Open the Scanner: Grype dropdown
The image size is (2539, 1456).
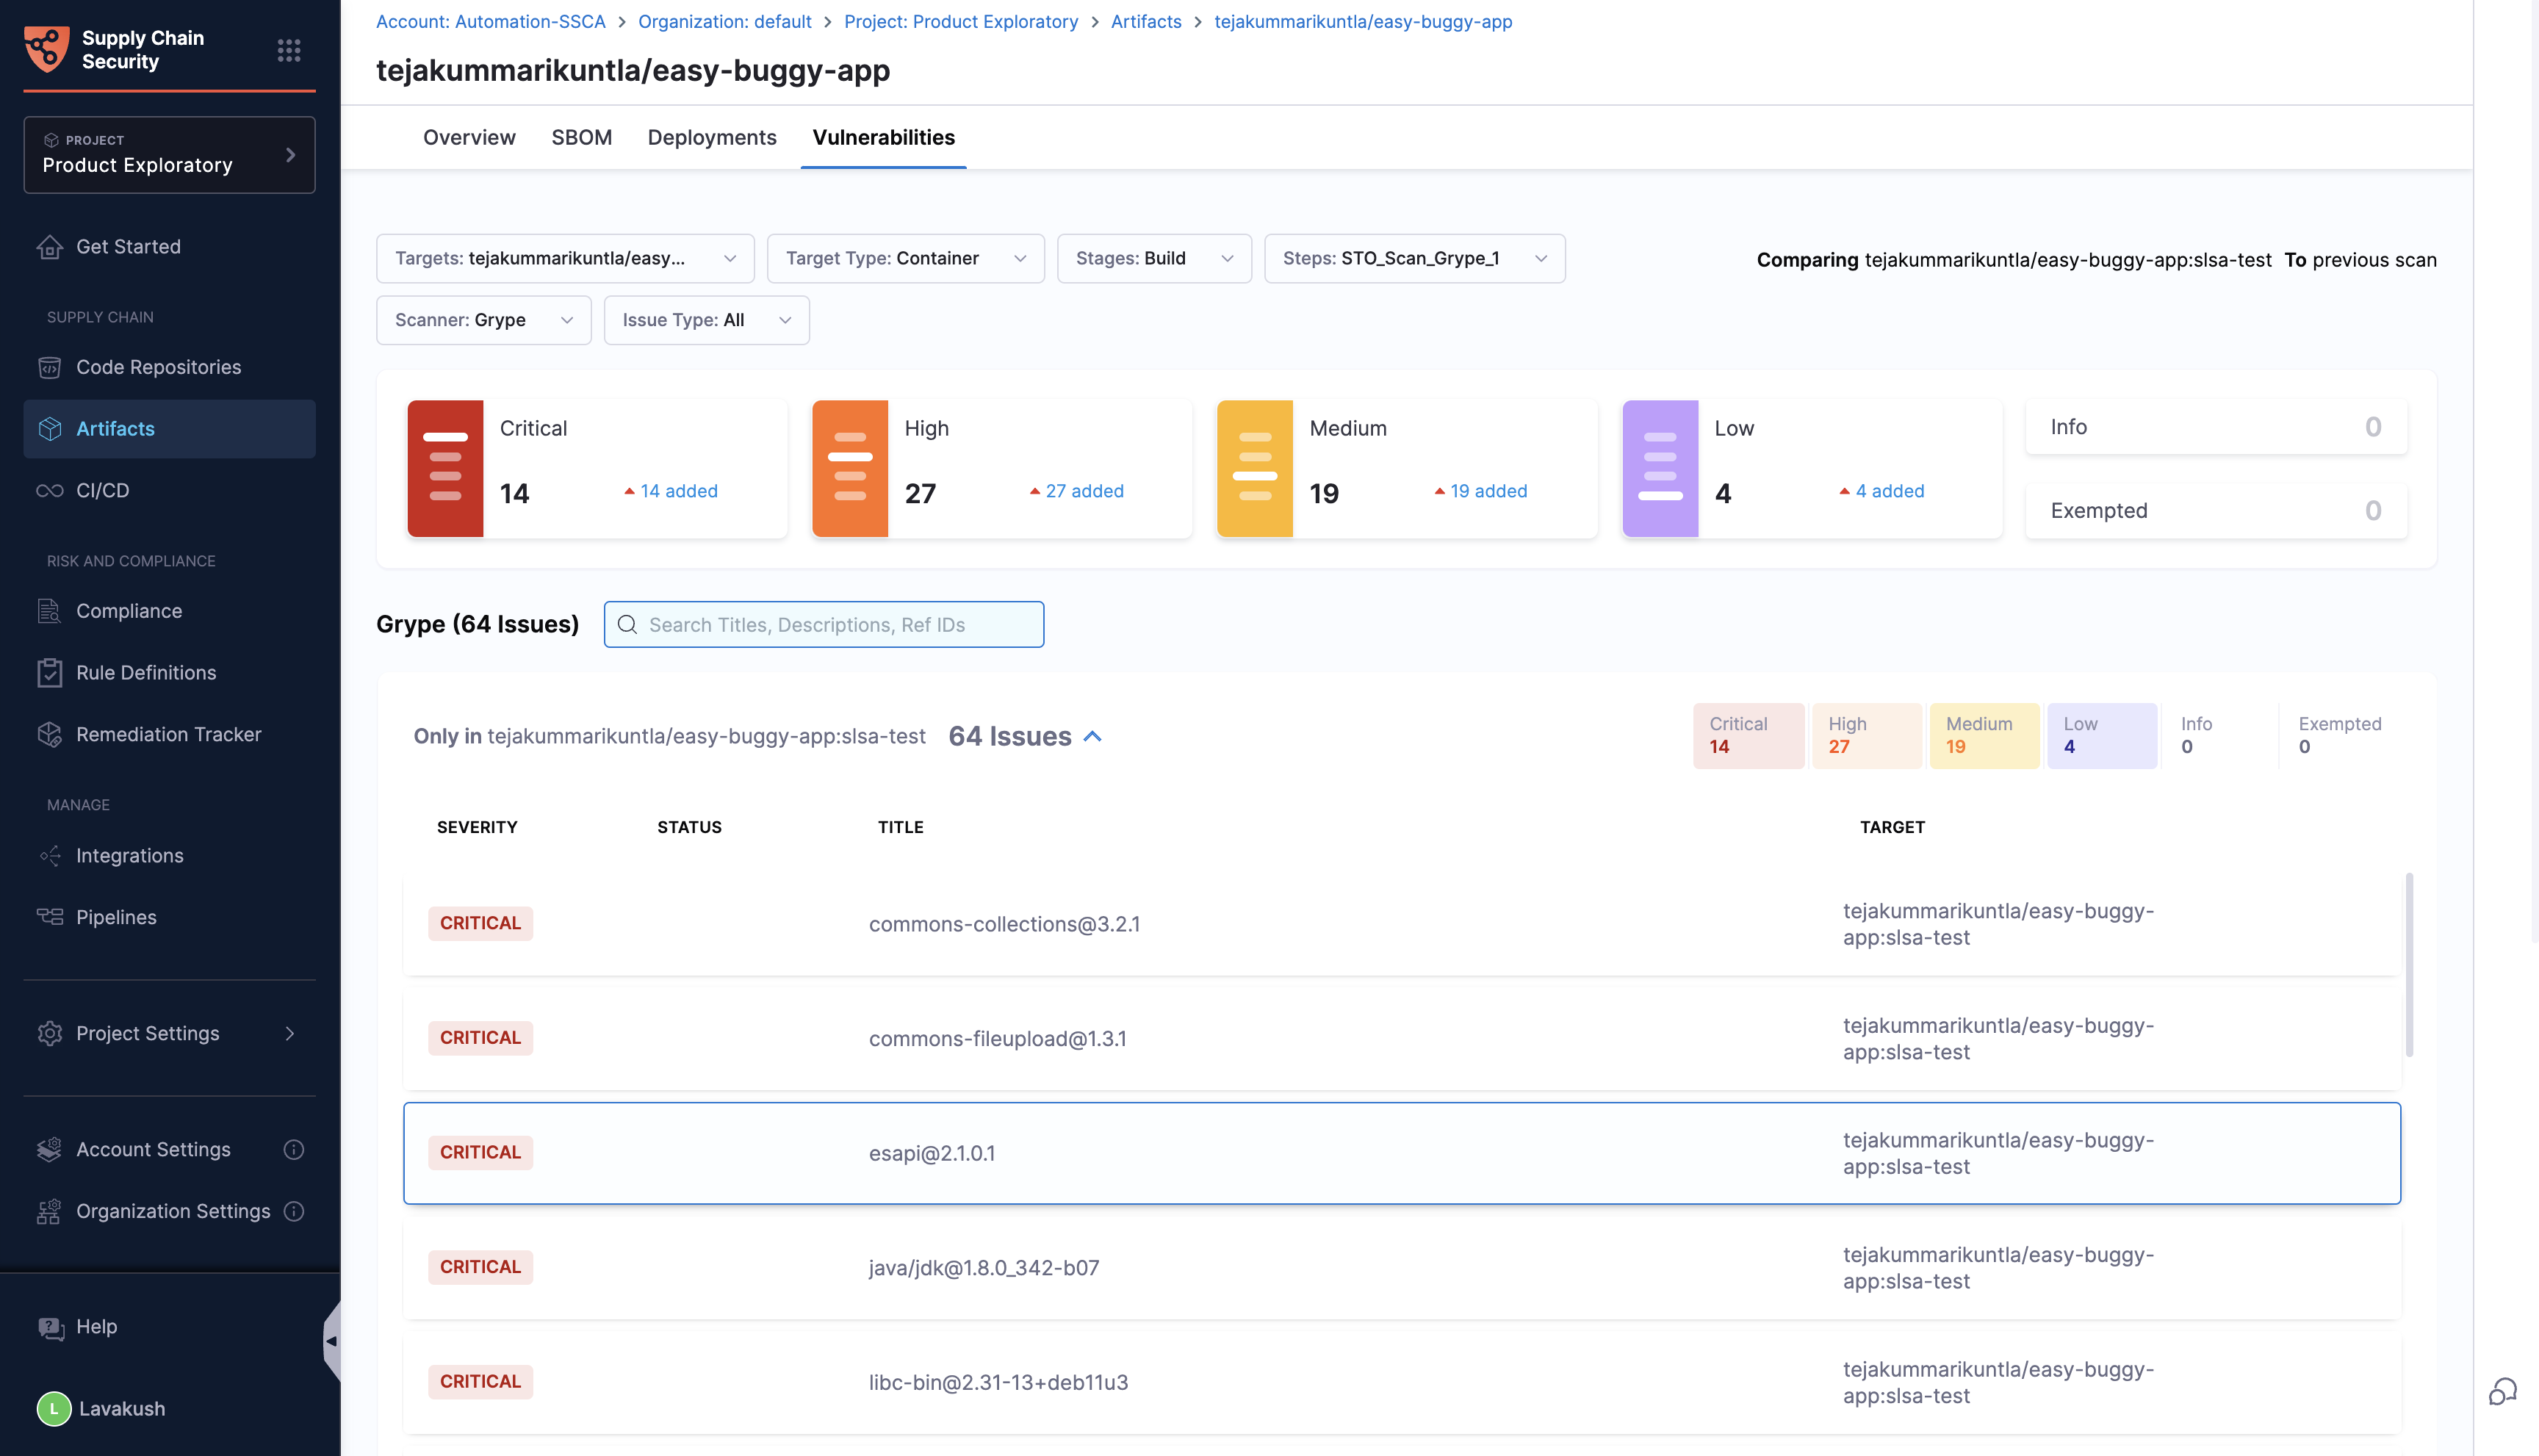tap(483, 320)
